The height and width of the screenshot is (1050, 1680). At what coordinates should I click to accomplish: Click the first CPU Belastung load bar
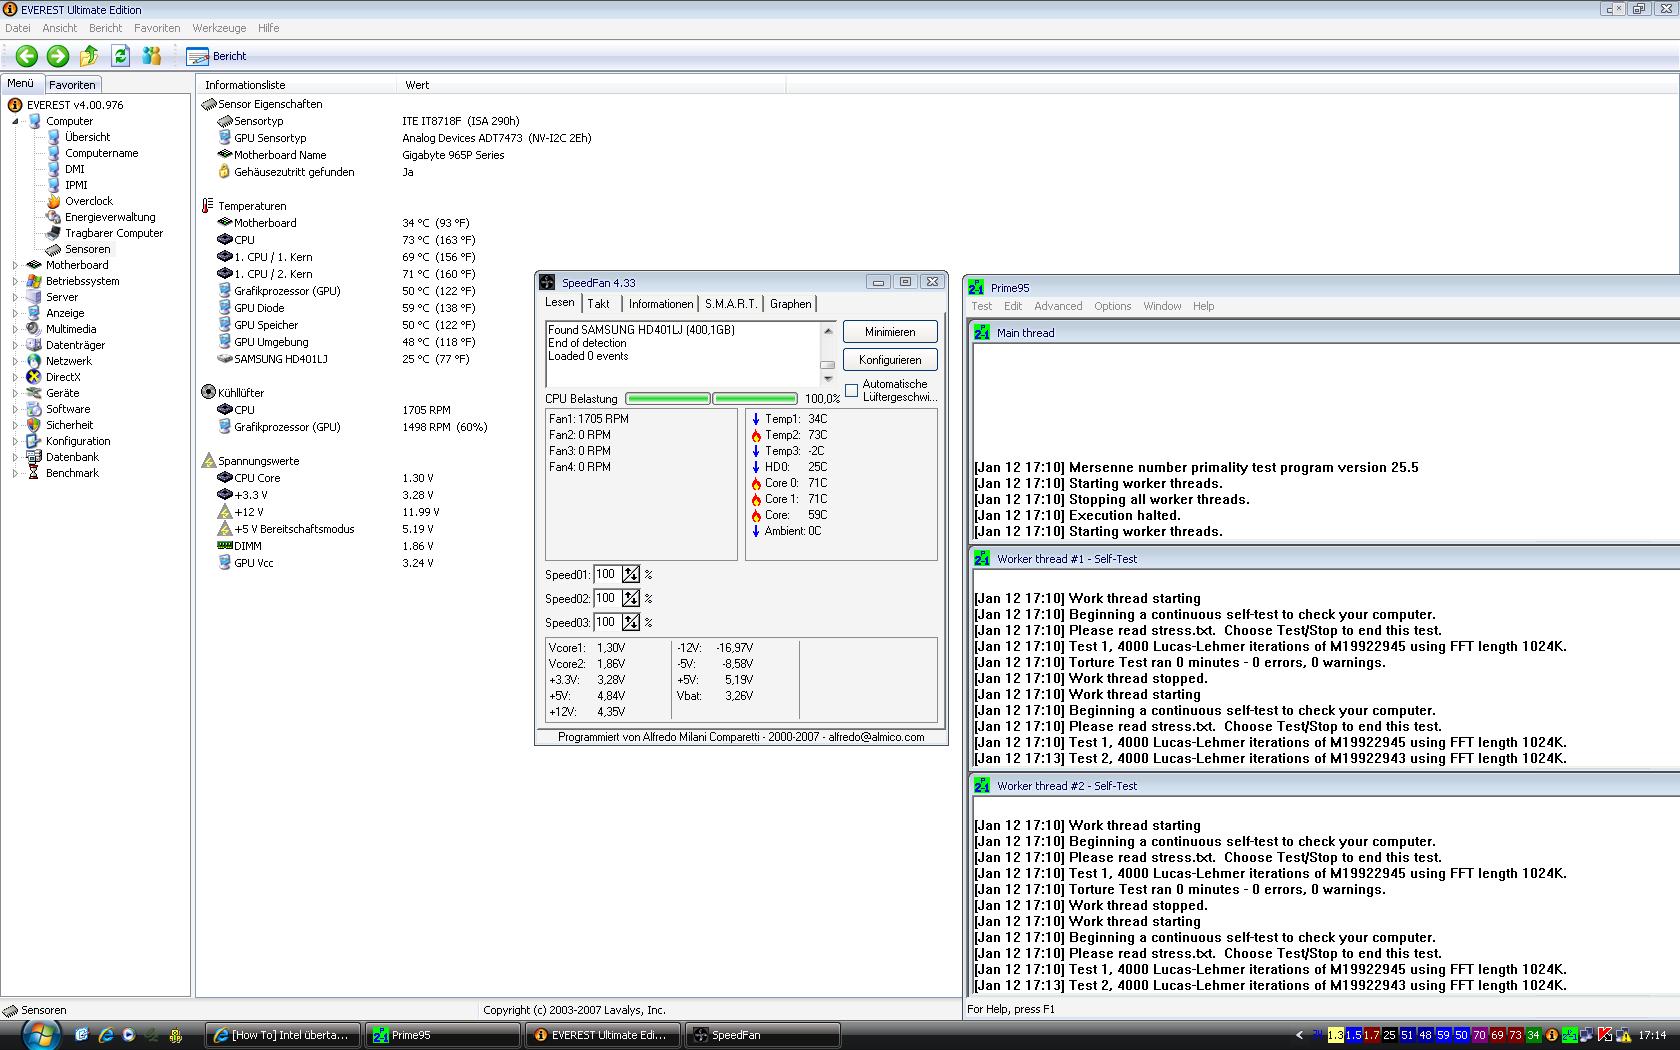[668, 399]
